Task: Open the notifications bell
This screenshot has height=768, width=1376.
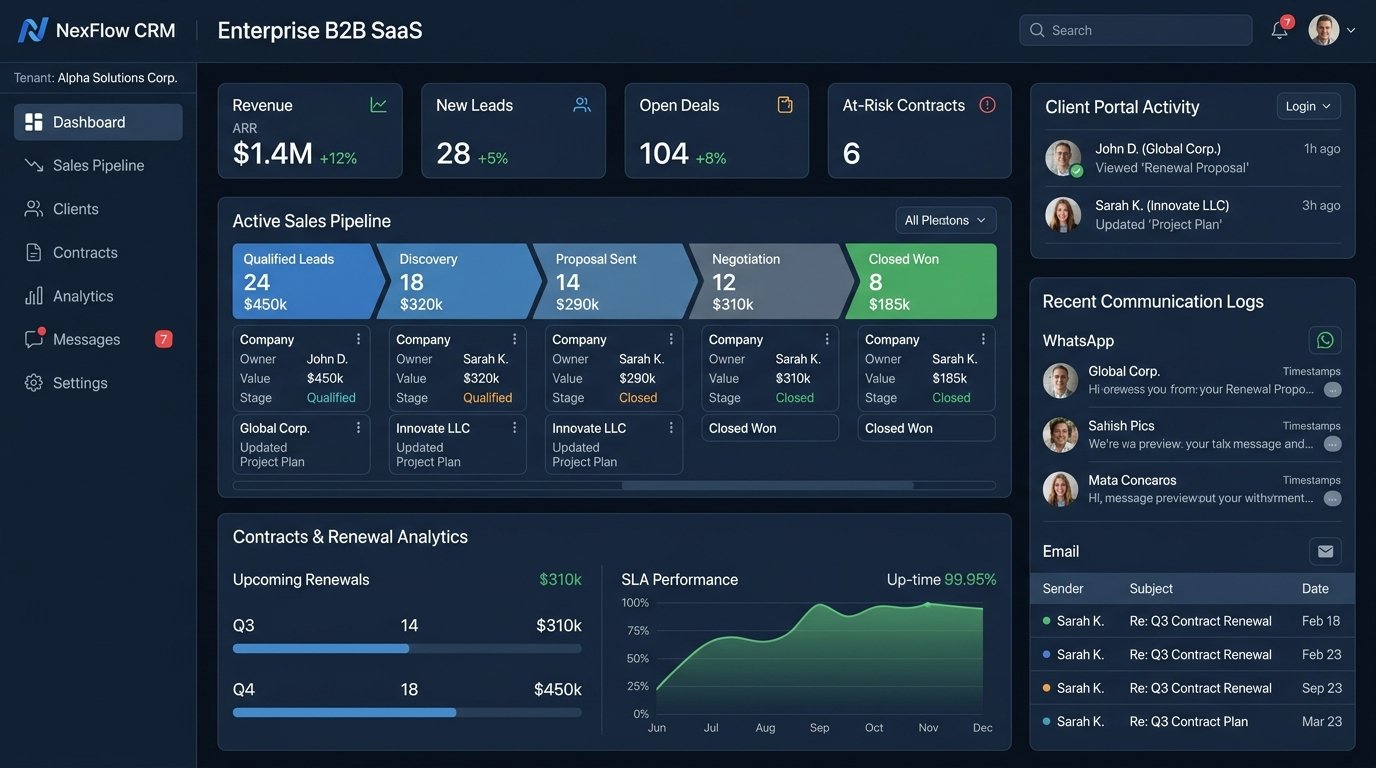Action: tap(1280, 30)
